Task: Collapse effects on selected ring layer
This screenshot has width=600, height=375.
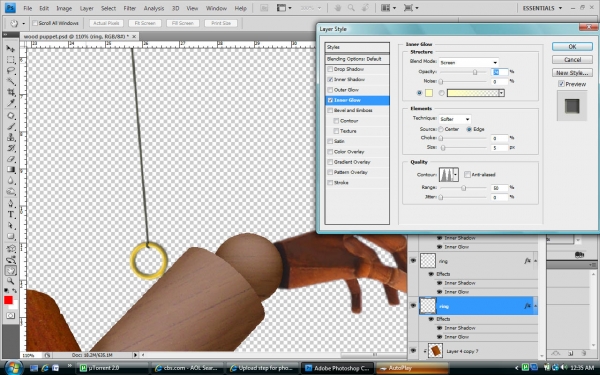Action: click(x=535, y=306)
